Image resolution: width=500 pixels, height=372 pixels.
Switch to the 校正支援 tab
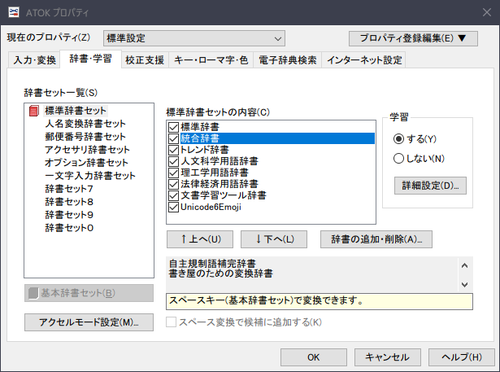pyautogui.click(x=145, y=60)
